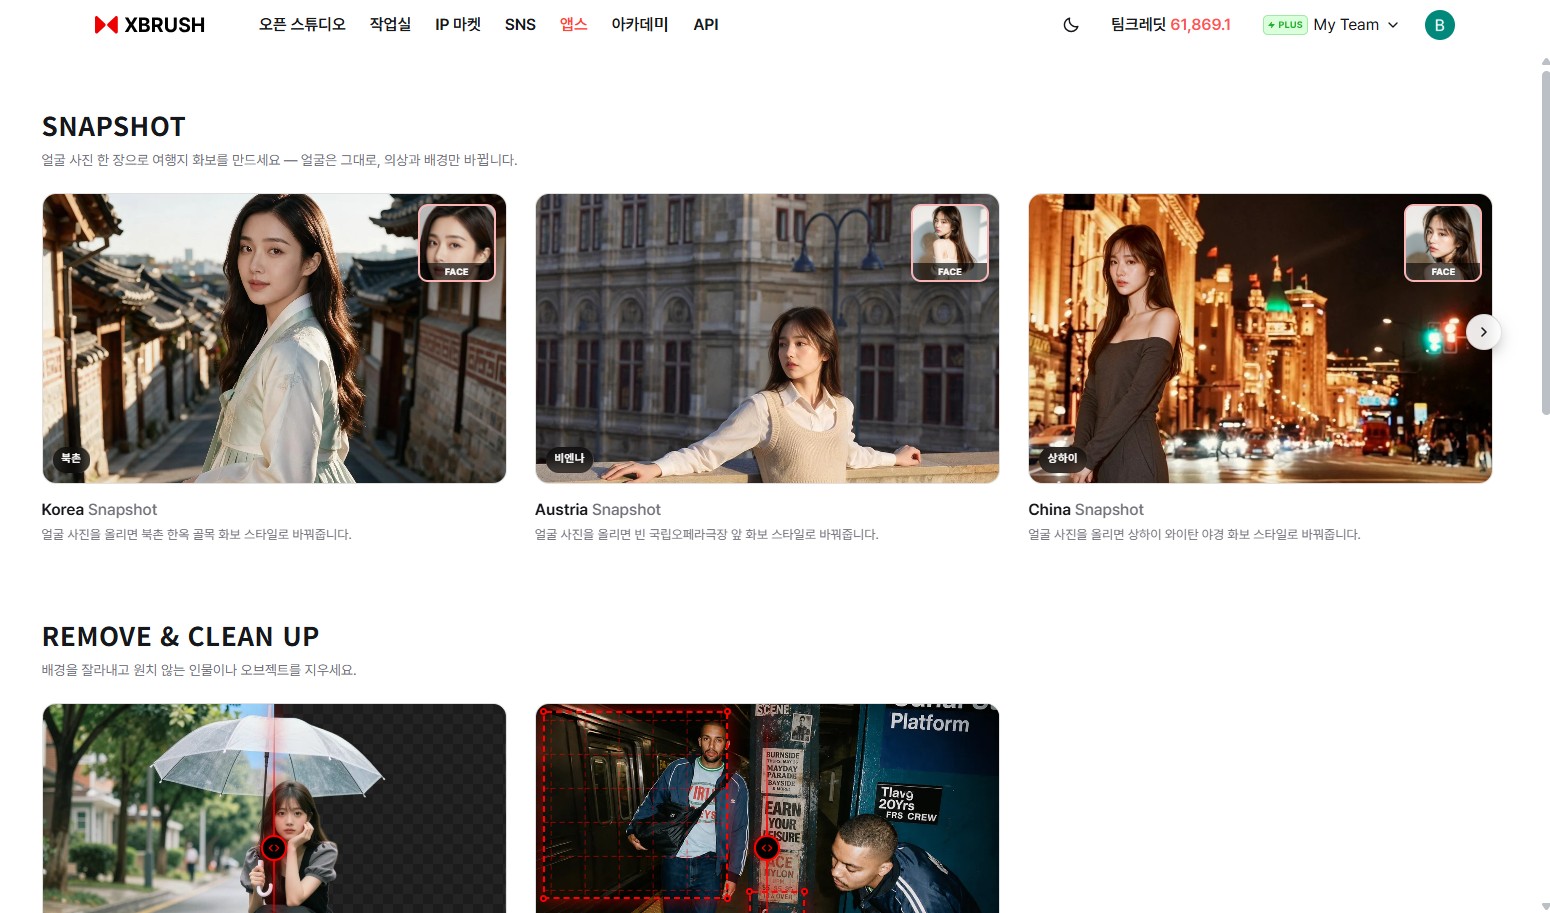This screenshot has width=1550, height=913.
Task: Click the 북촌 location tag
Action: coord(71,458)
